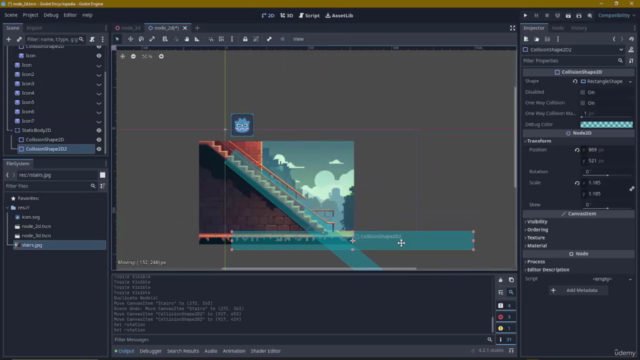Click the Stop running project icon
Screen dimensions: 640x360
tap(547, 16)
